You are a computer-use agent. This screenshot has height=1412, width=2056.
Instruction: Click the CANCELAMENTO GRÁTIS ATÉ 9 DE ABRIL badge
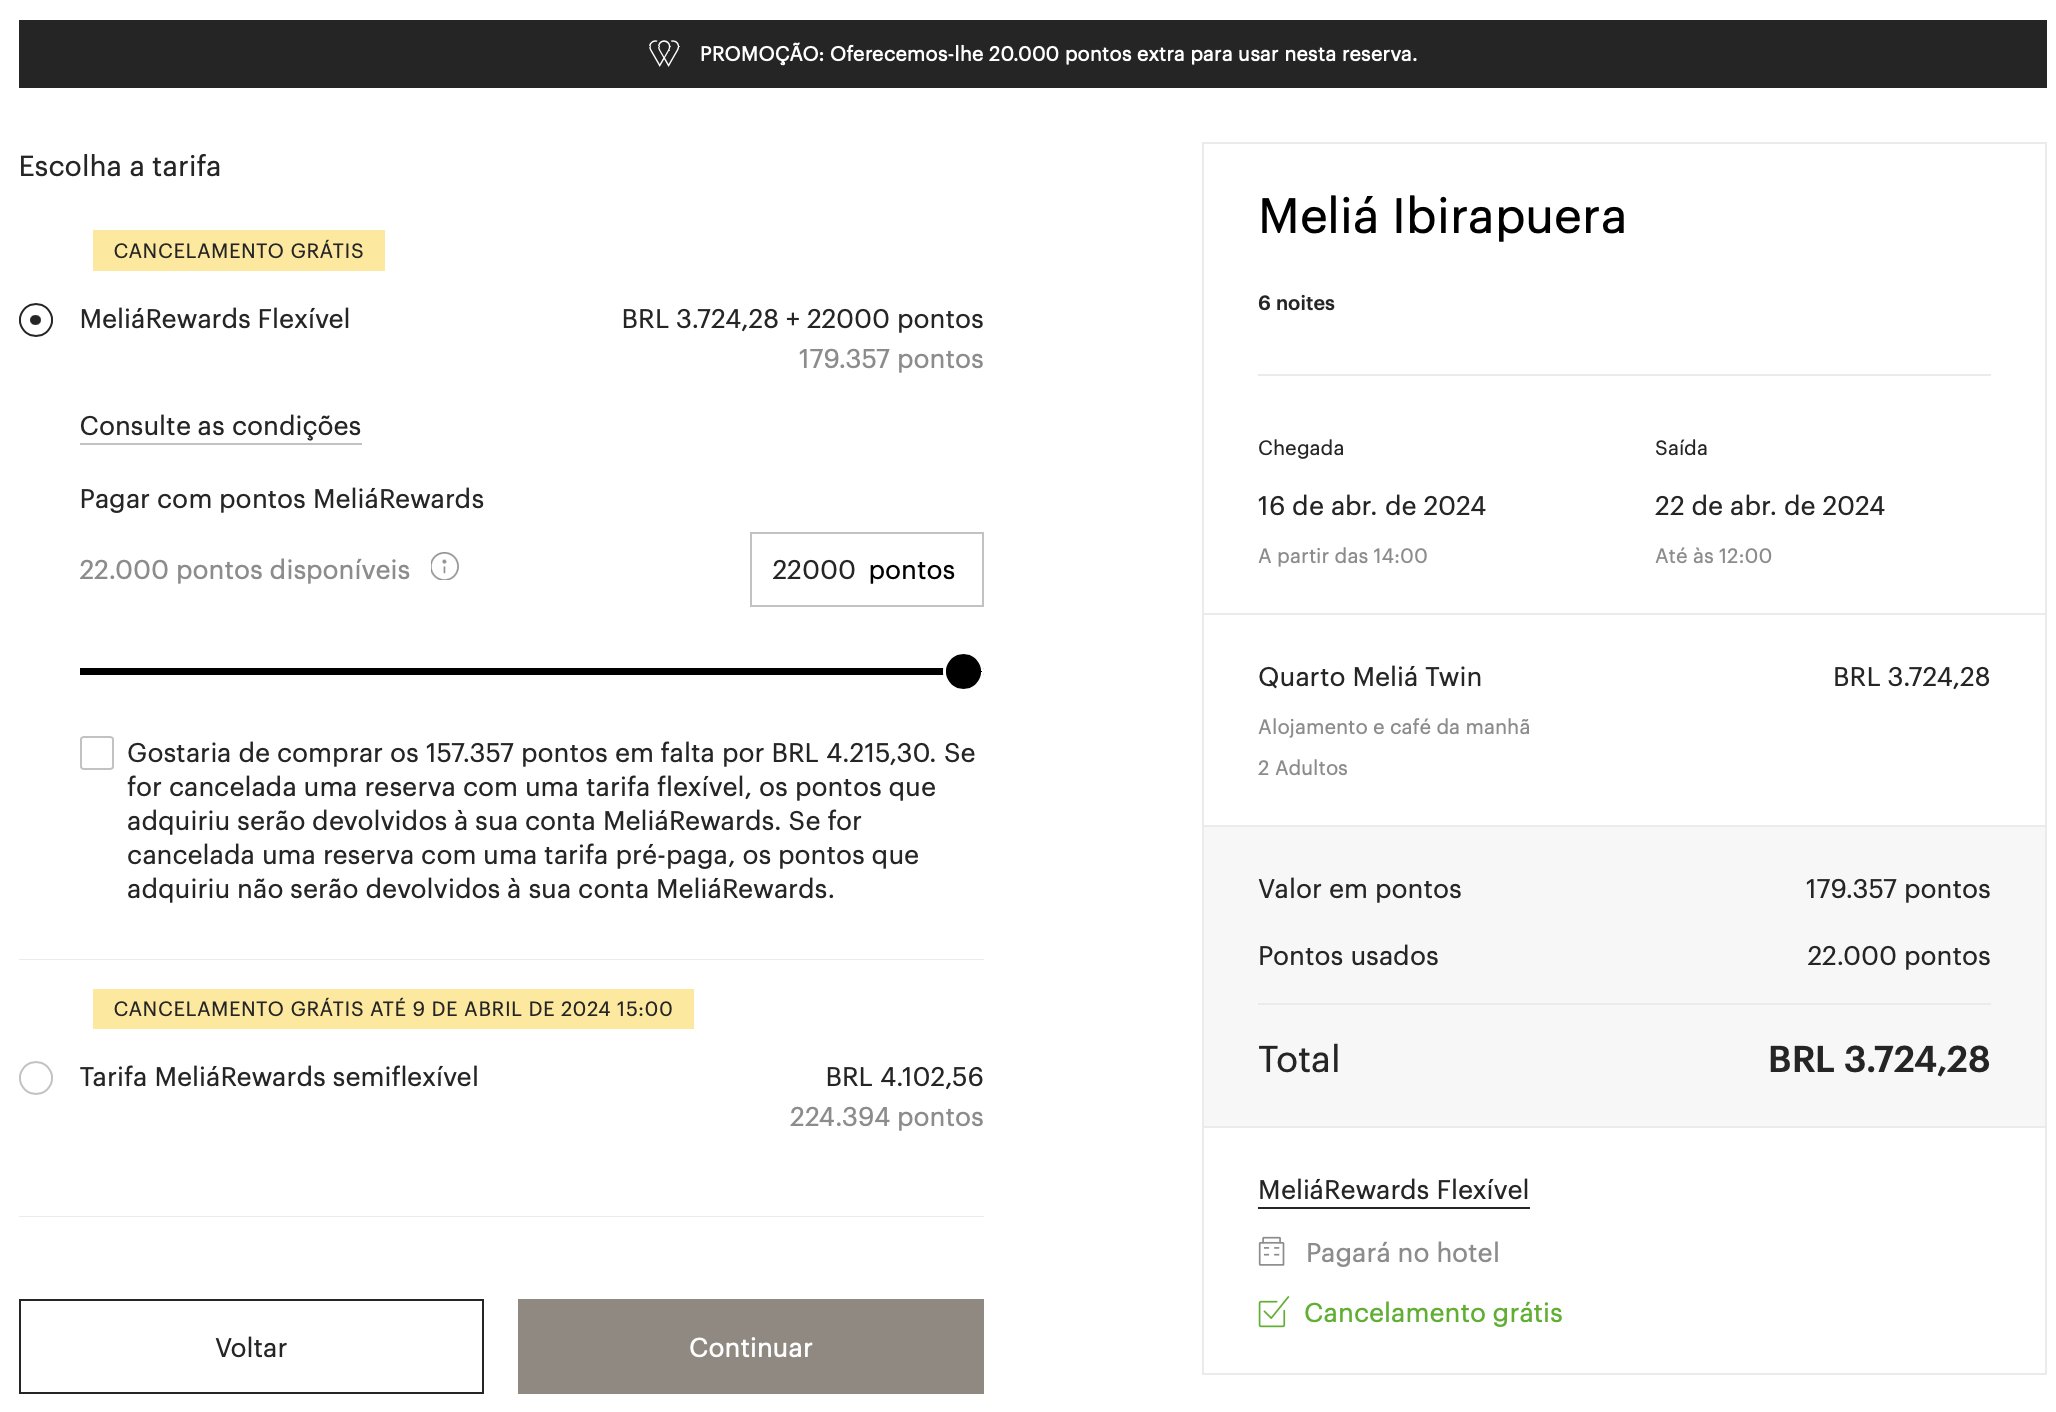[393, 1009]
